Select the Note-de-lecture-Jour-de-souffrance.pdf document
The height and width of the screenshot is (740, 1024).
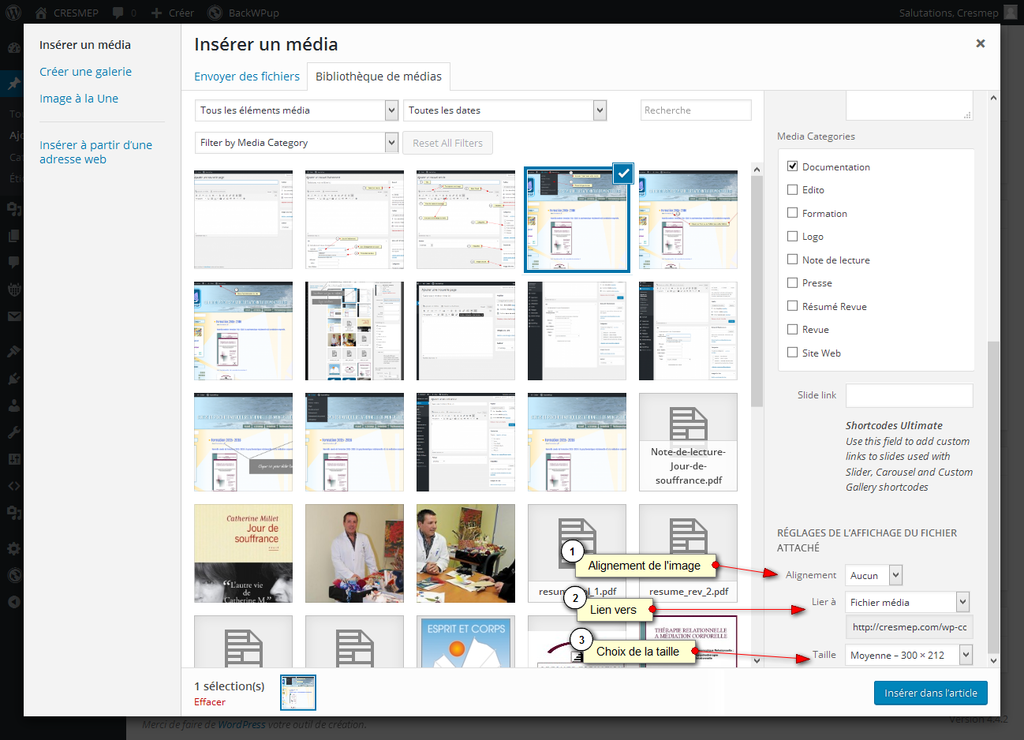click(688, 442)
